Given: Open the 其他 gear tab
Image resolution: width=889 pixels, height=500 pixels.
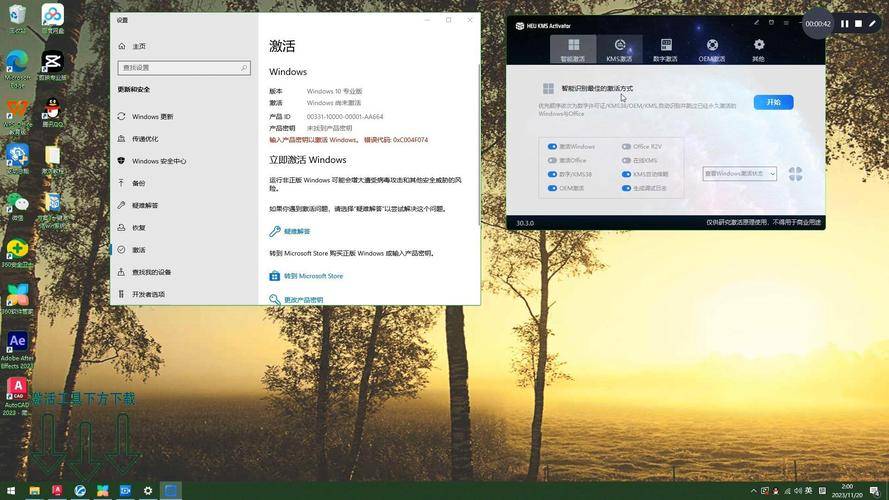Looking at the screenshot, I should coord(759,49).
